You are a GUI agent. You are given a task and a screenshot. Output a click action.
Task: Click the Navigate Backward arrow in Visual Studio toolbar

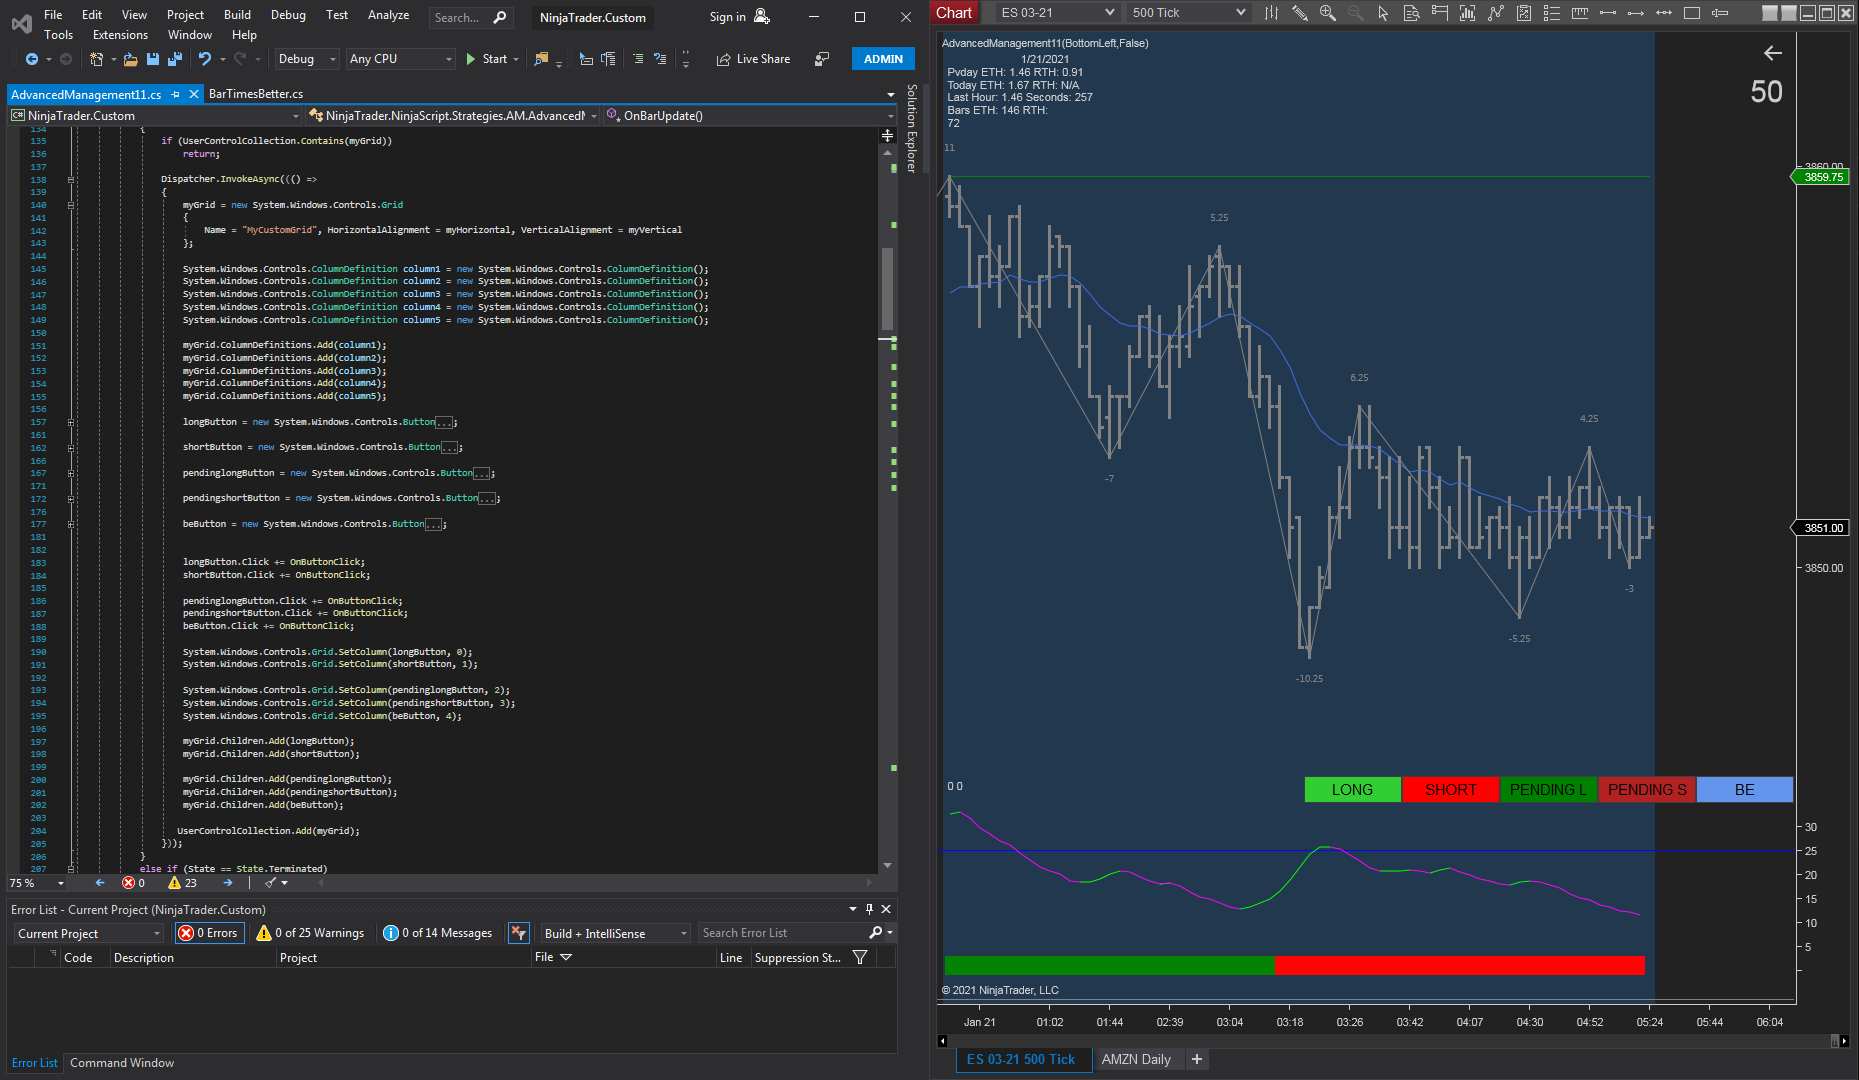[x=32, y=59]
